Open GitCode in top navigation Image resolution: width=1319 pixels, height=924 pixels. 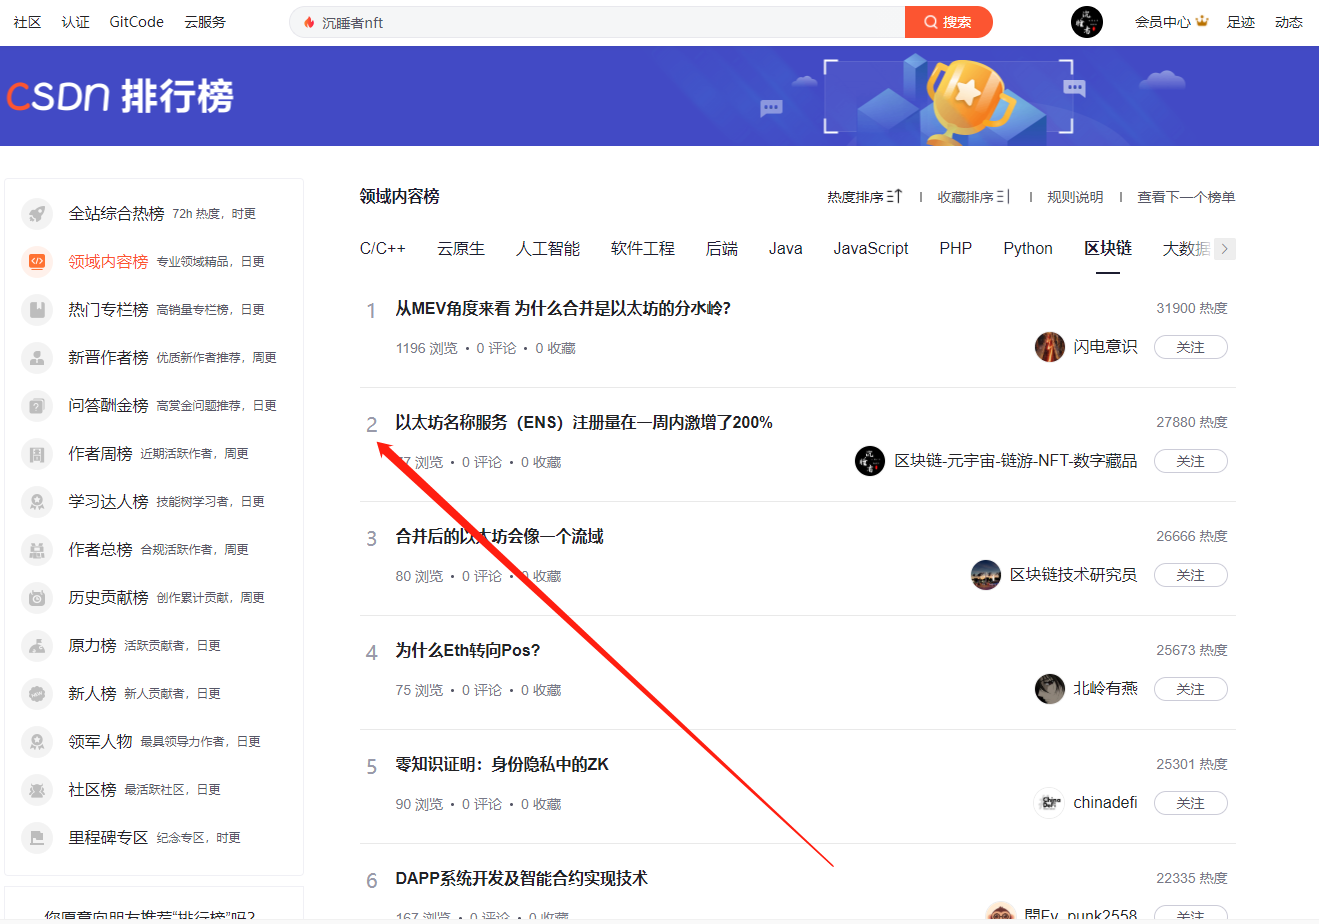click(x=137, y=22)
